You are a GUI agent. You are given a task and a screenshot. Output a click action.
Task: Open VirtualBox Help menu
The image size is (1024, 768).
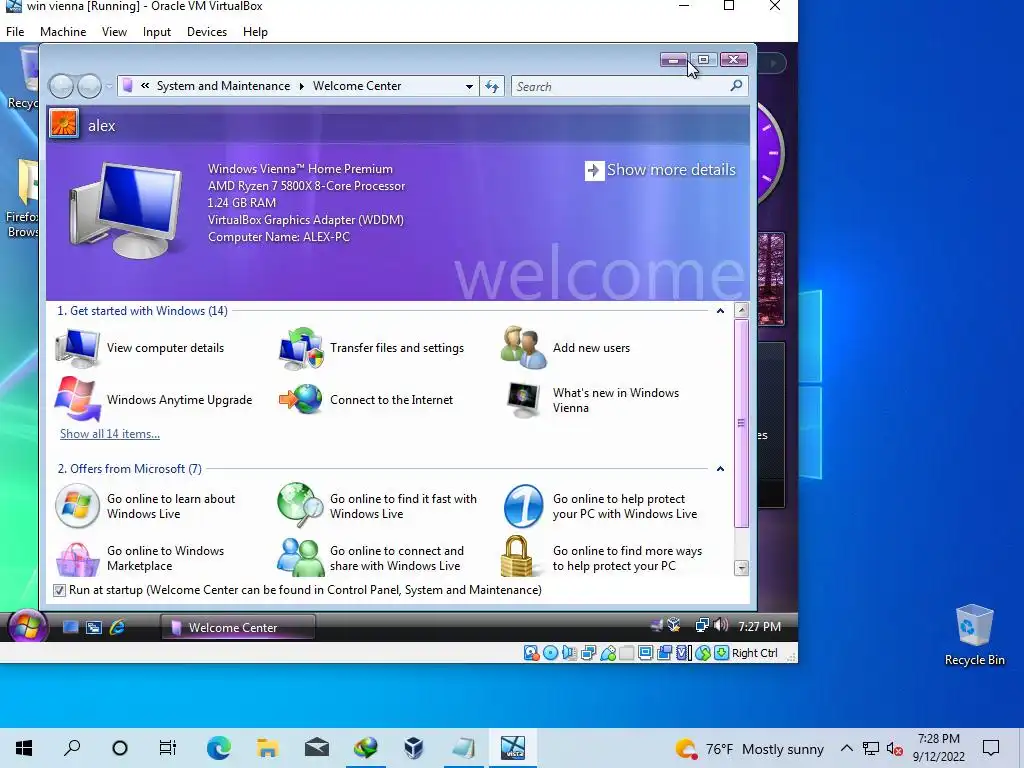click(x=255, y=31)
